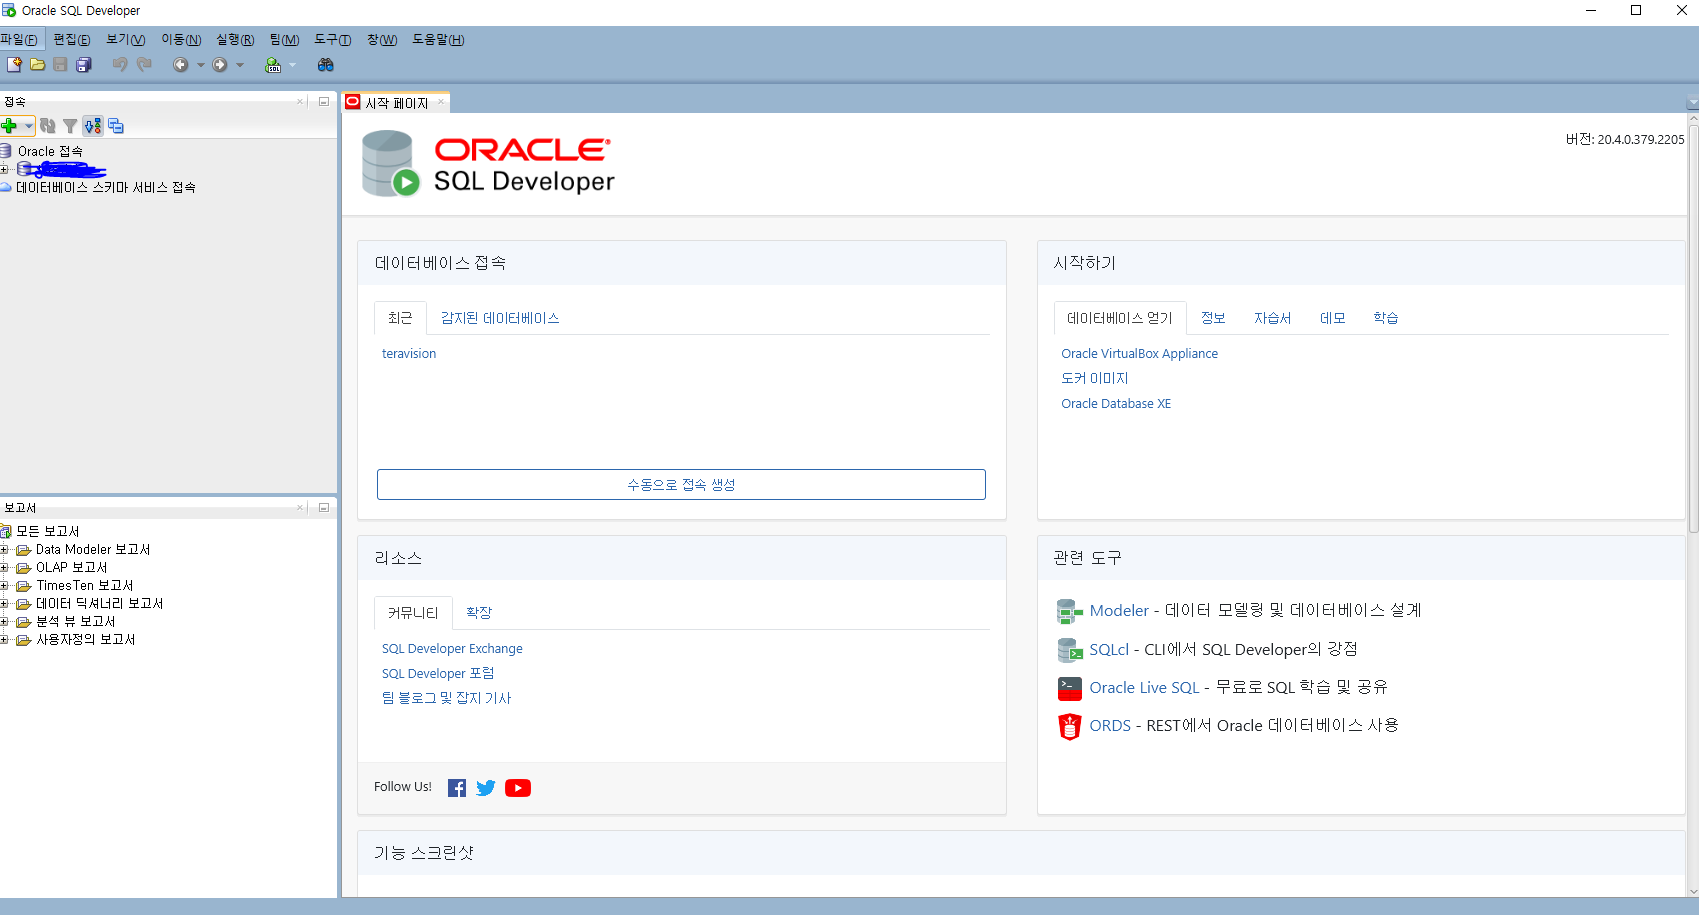
Task: Minimize the 보고서 panel
Action: pyautogui.click(x=324, y=508)
